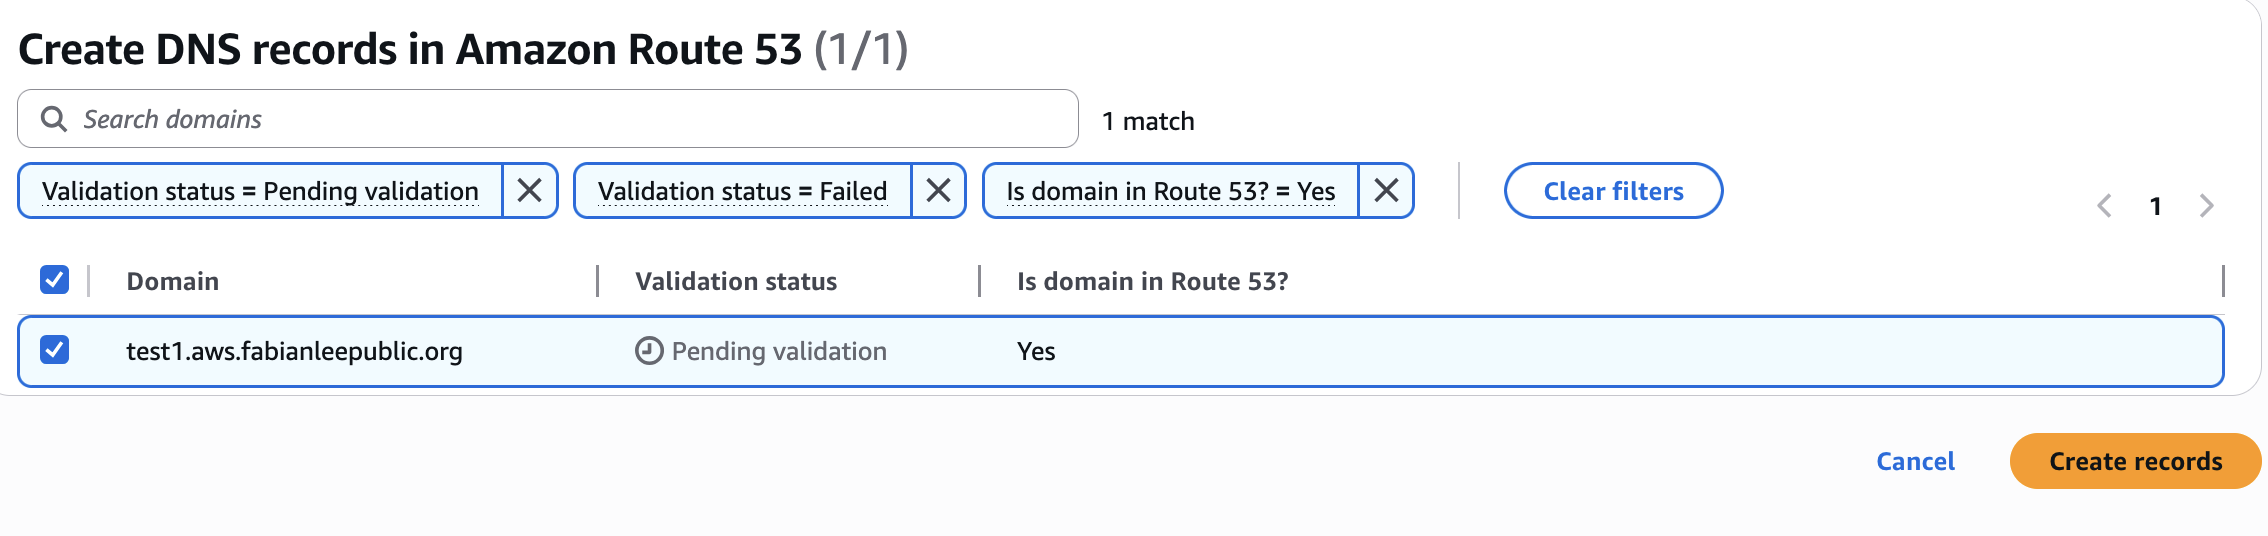Edit the Validation status Failed filter token
This screenshot has width=2268, height=536.
coord(742,191)
